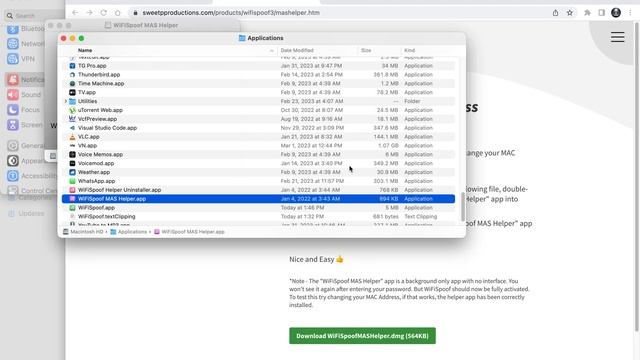The height and width of the screenshot is (360, 640).
Task: Click the Thunderbird.app icon
Action: pyautogui.click(x=72, y=75)
